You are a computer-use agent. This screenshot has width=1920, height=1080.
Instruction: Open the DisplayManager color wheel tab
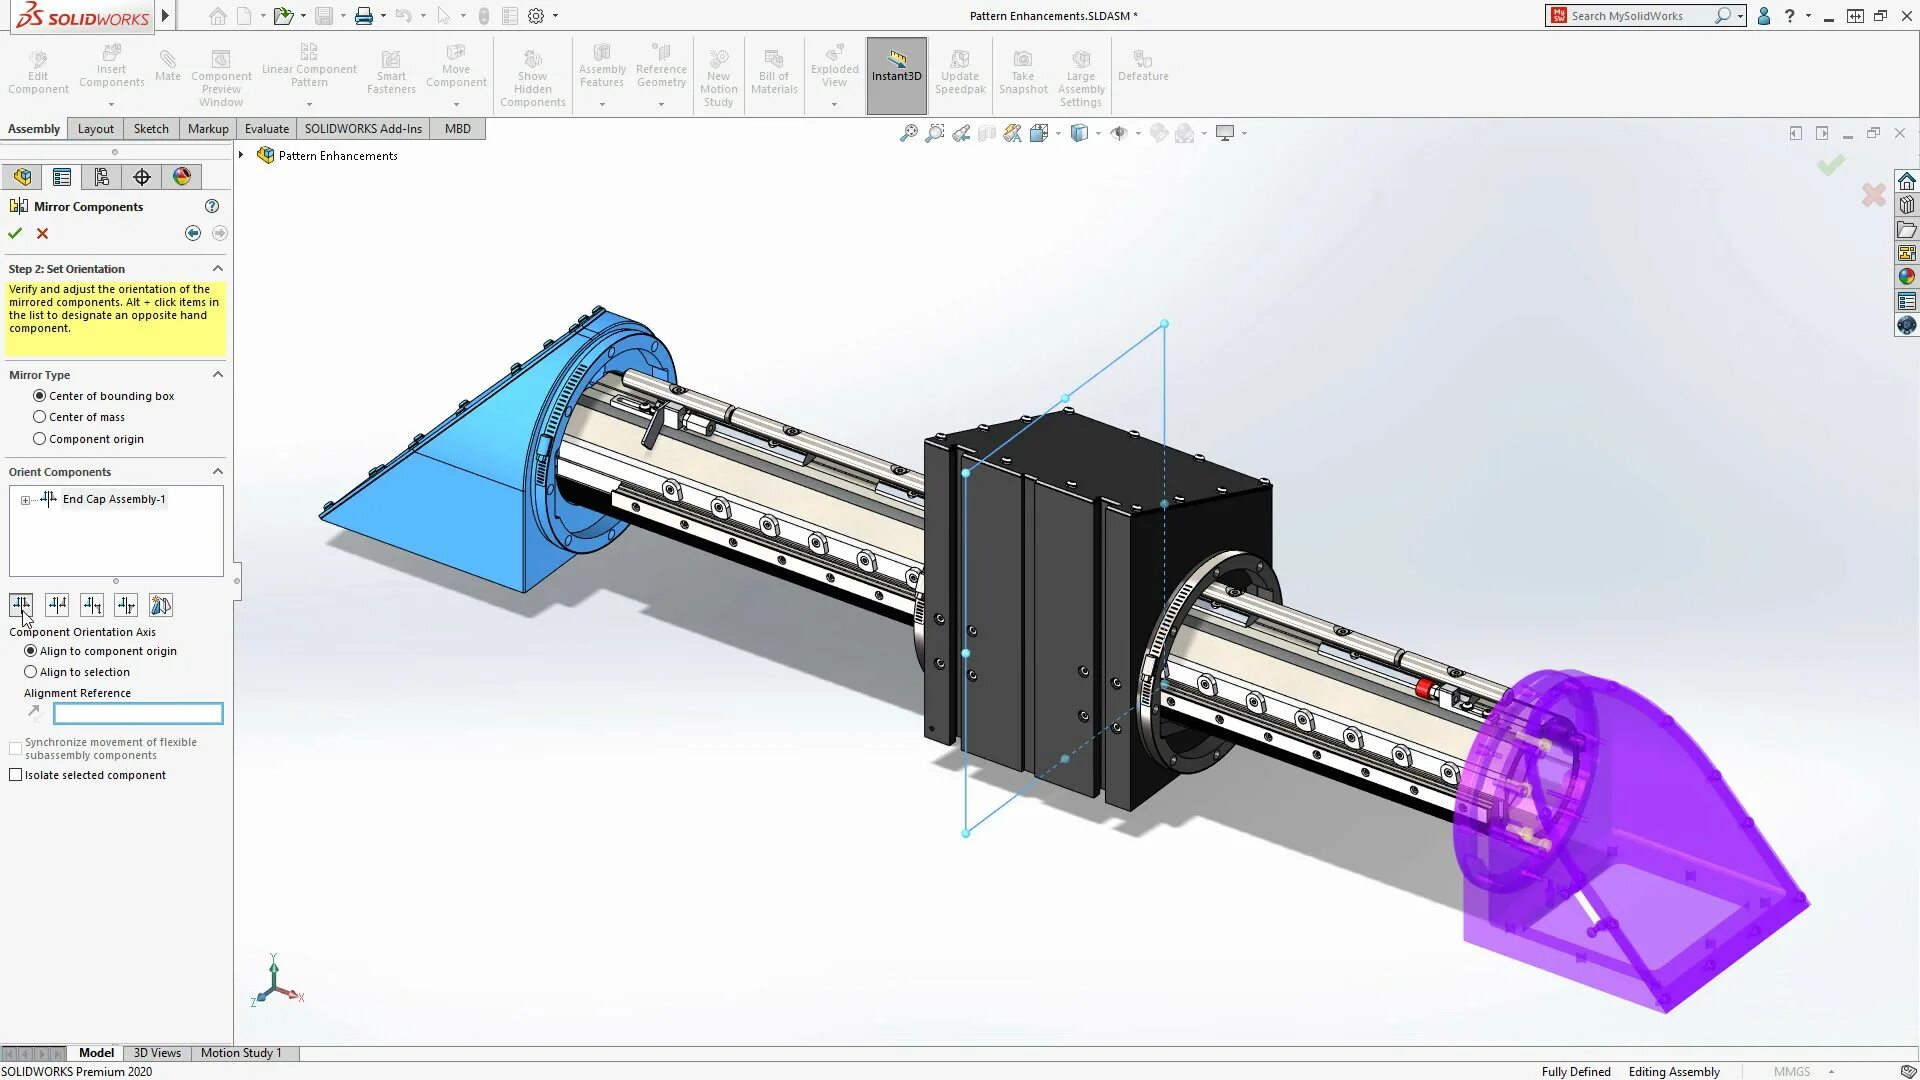click(x=181, y=177)
